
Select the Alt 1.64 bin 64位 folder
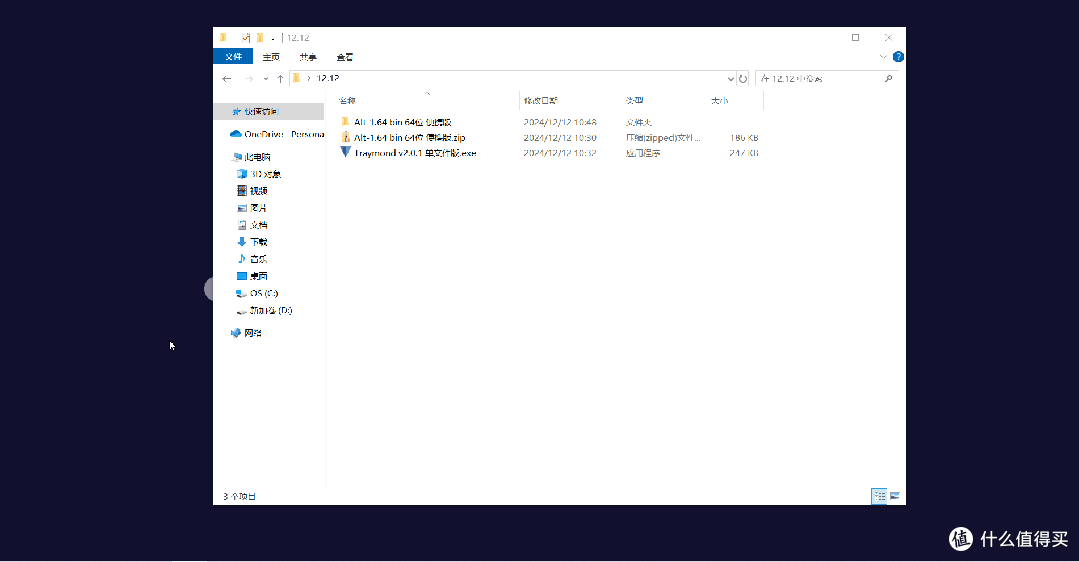(403, 122)
